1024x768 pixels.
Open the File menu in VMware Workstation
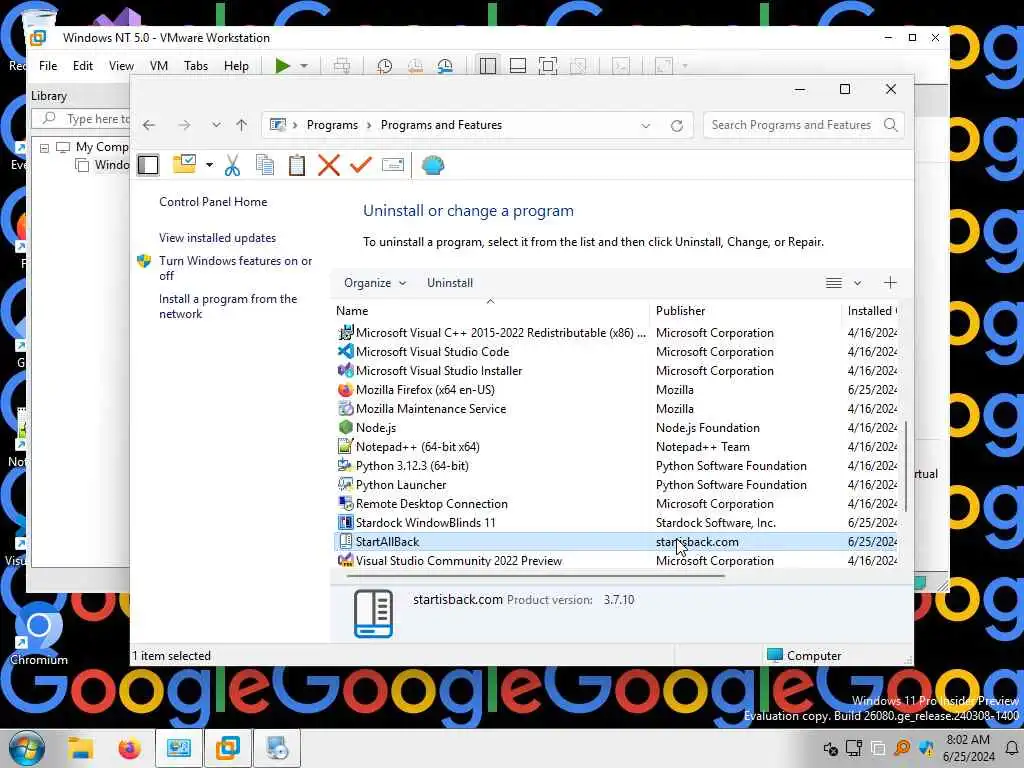pyautogui.click(x=48, y=66)
